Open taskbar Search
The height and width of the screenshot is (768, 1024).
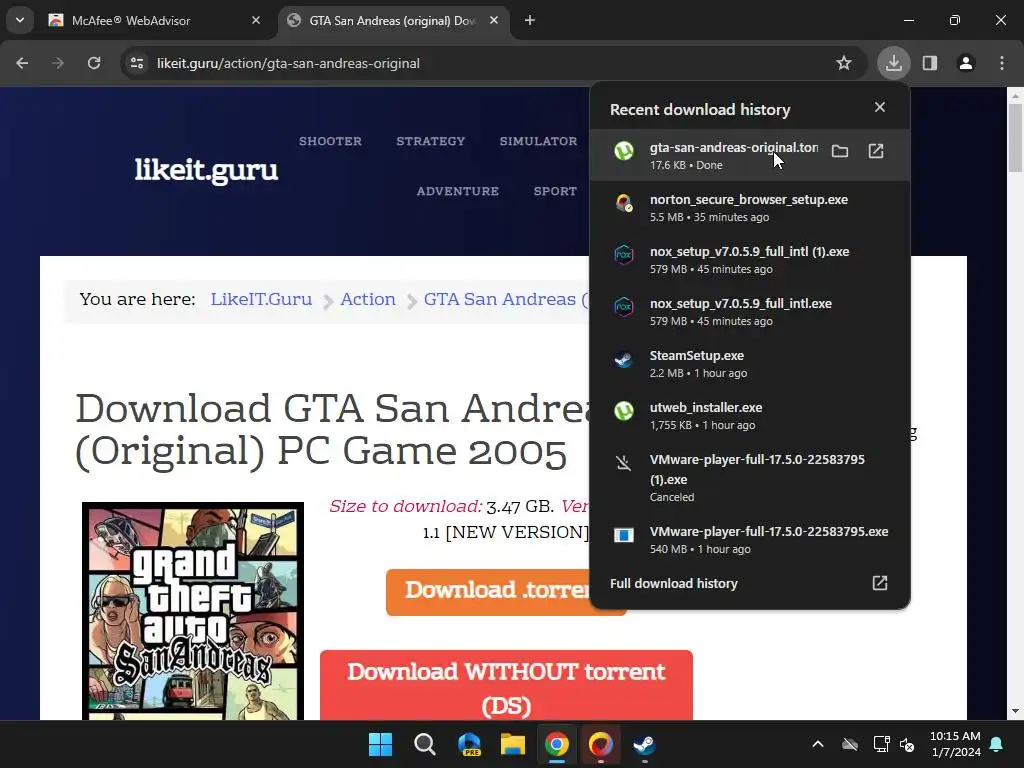pos(424,744)
